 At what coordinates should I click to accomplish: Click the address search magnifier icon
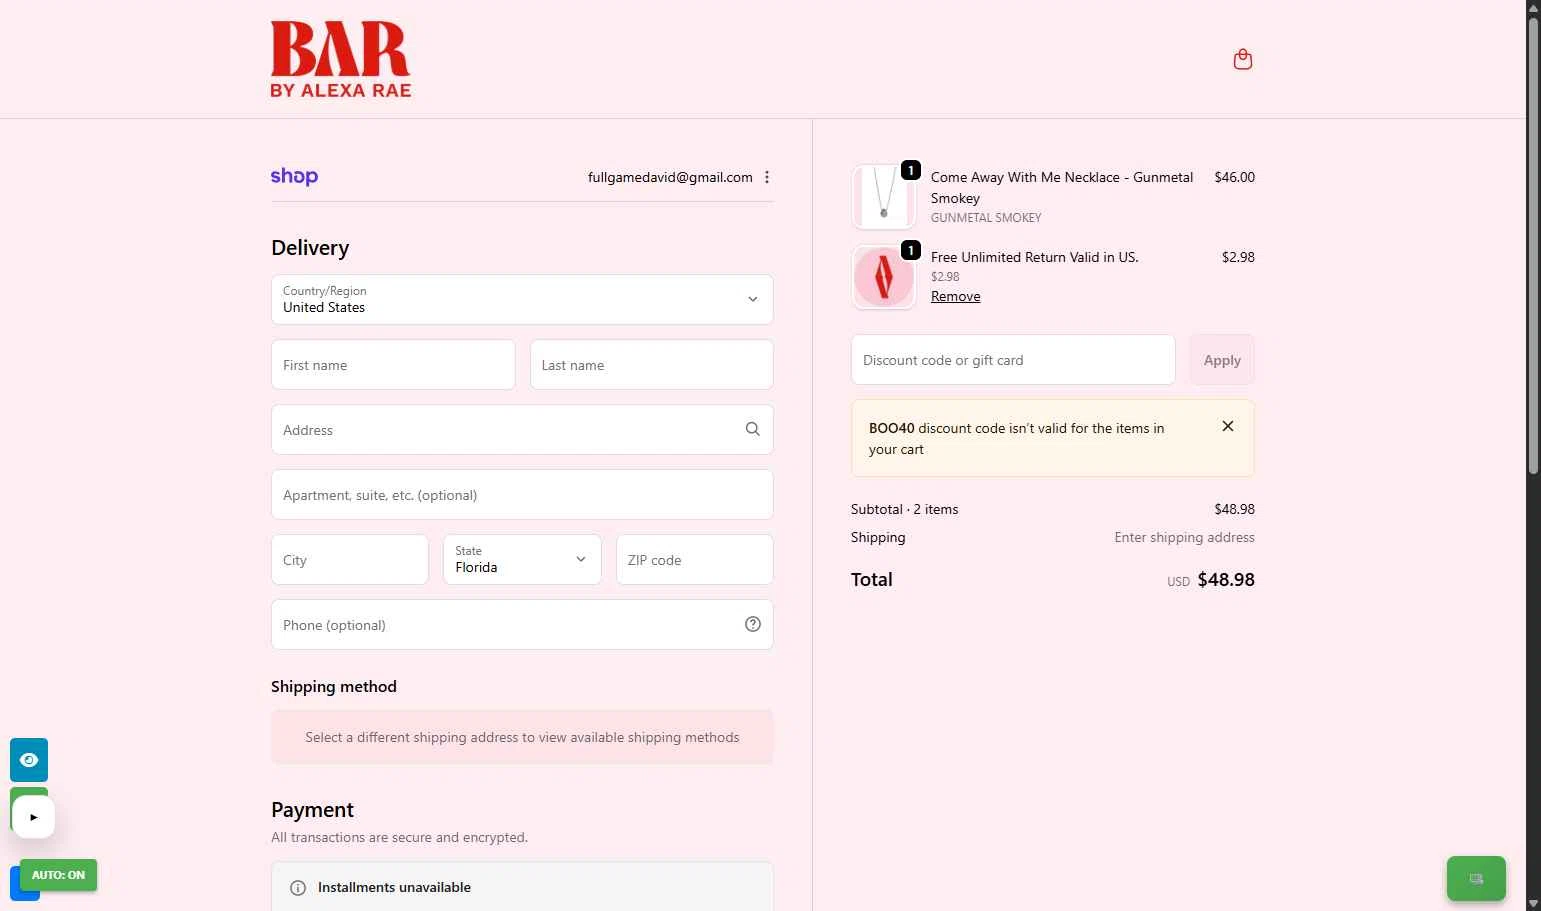coord(753,429)
